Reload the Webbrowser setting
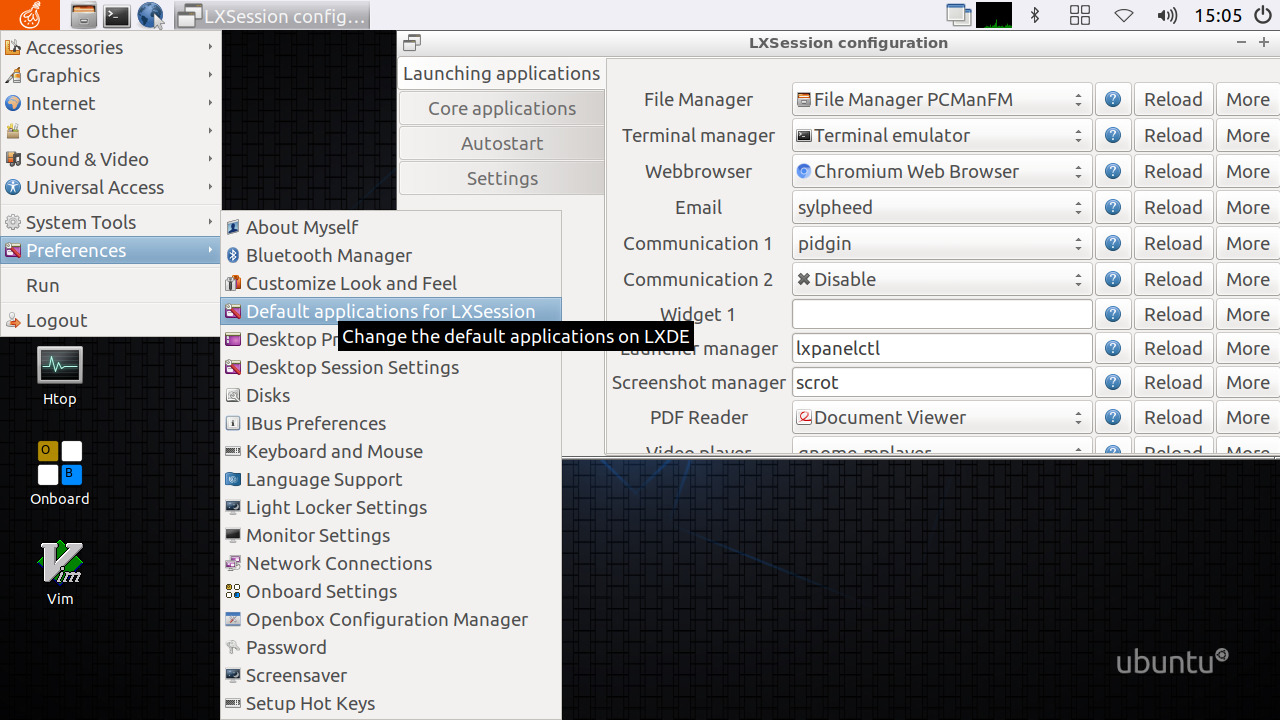1280x720 pixels. pos(1173,172)
